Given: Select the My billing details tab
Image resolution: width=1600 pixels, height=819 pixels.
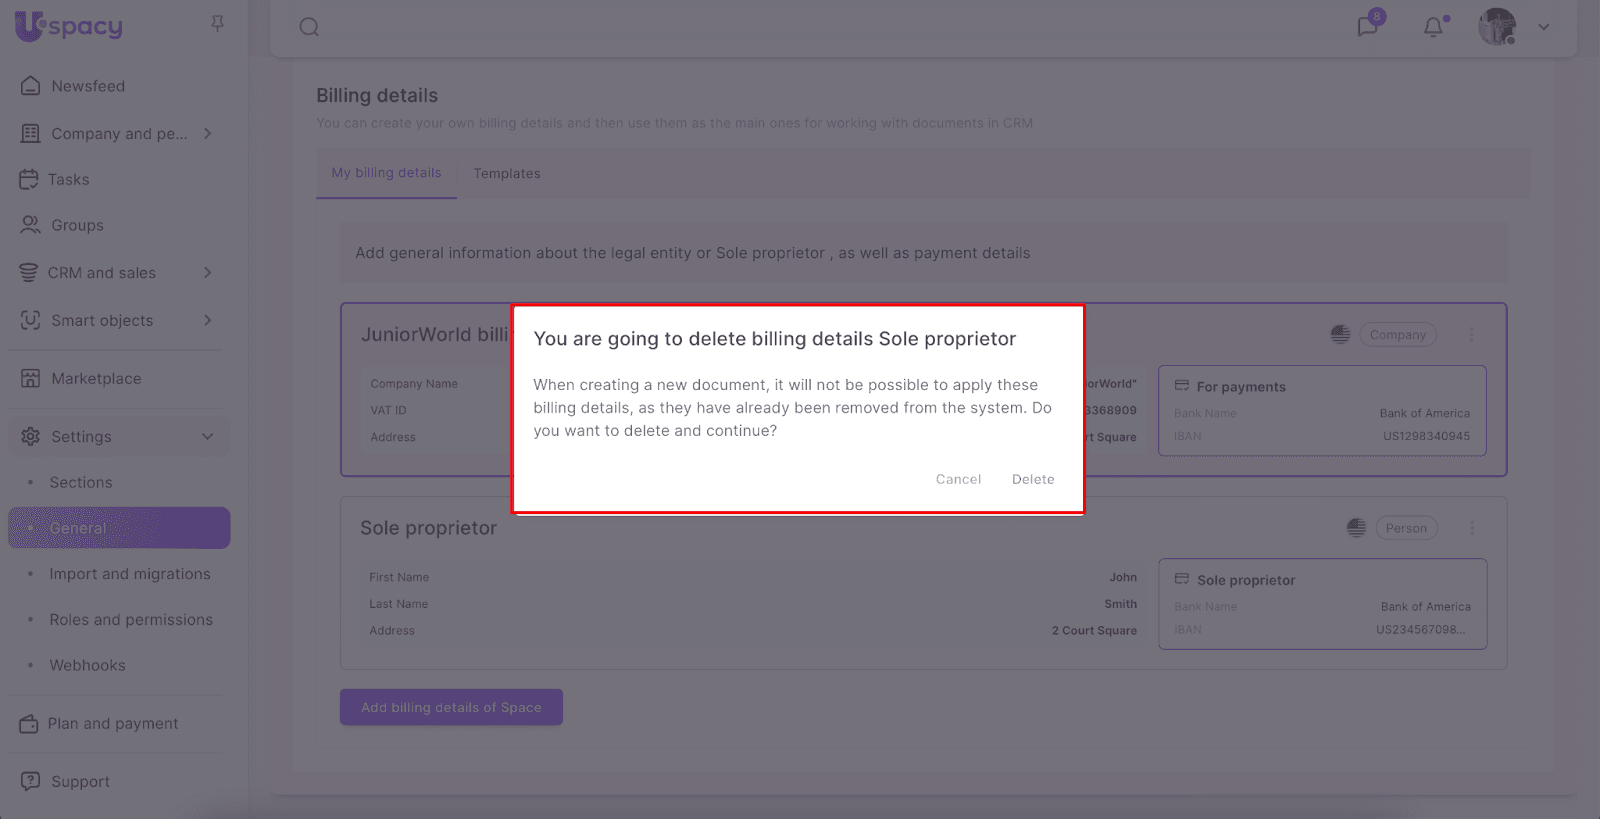Looking at the screenshot, I should pyautogui.click(x=386, y=173).
